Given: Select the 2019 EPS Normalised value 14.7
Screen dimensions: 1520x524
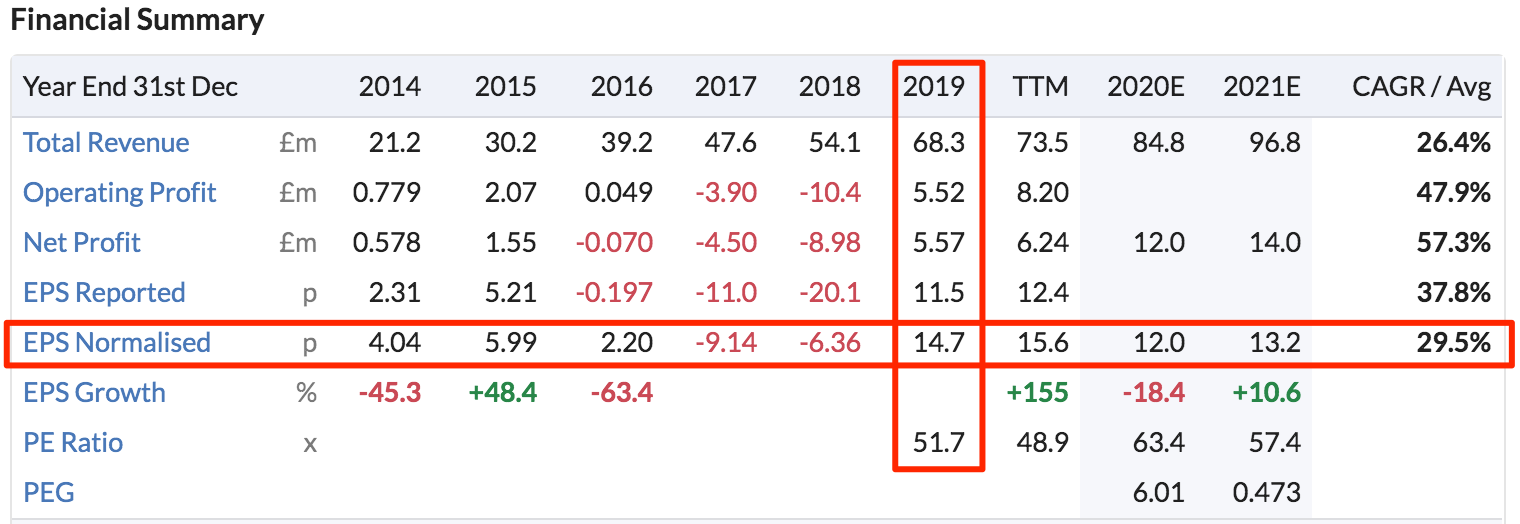Looking at the screenshot, I should pyautogui.click(x=939, y=342).
